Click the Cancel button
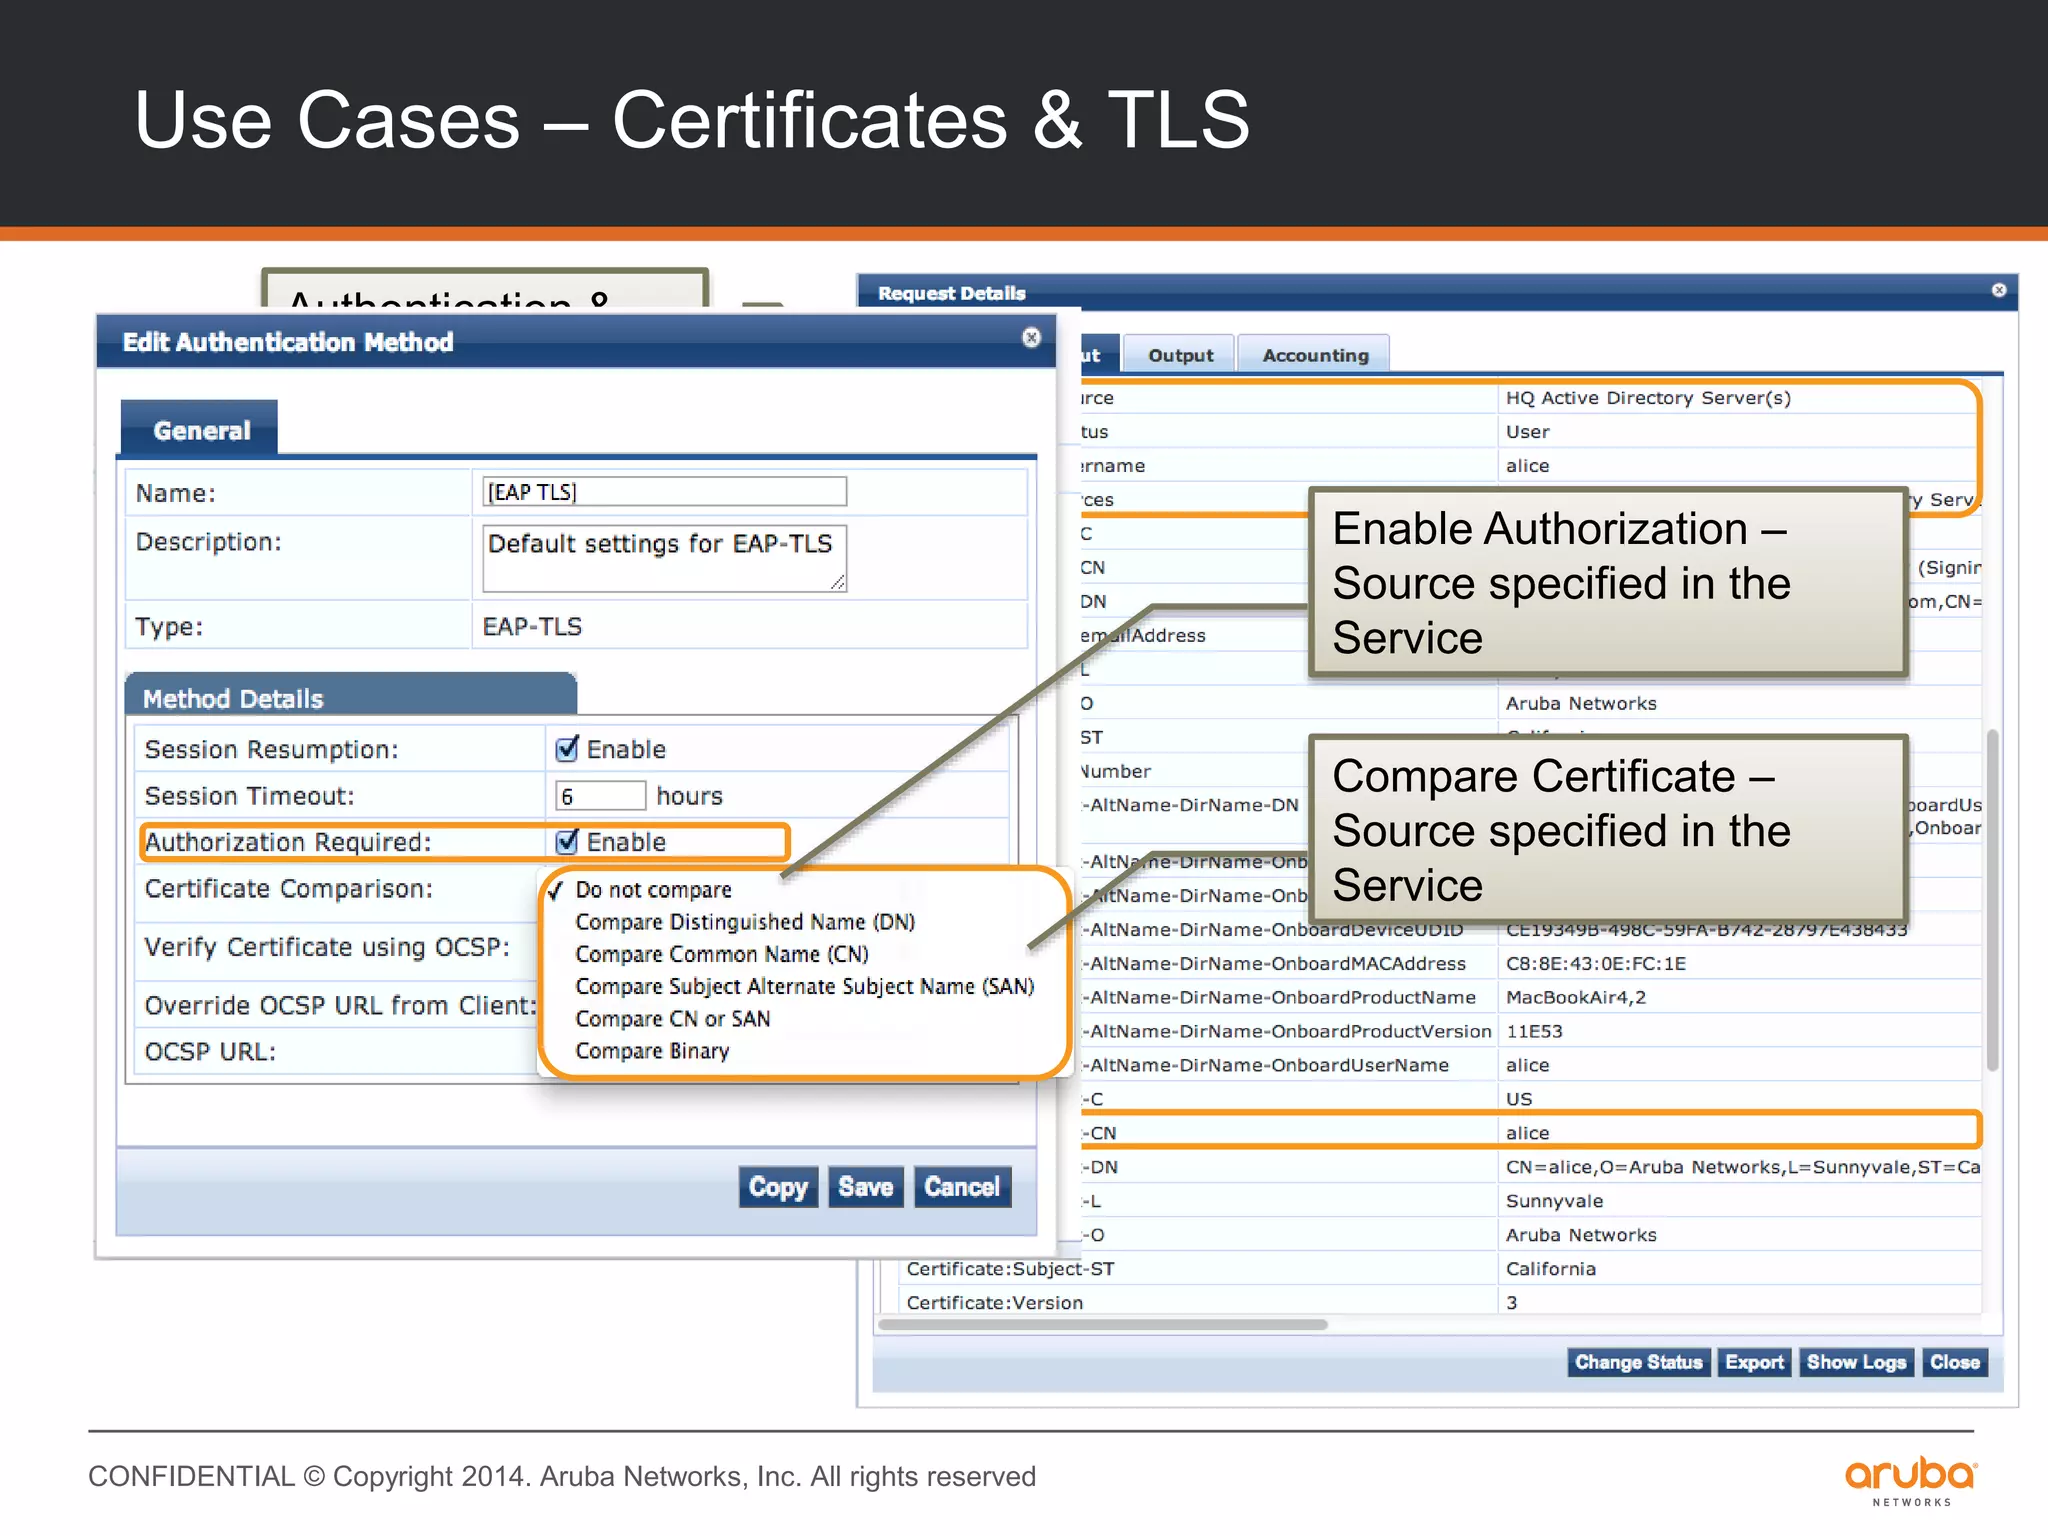This screenshot has height=1536, width=2048. click(x=962, y=1187)
